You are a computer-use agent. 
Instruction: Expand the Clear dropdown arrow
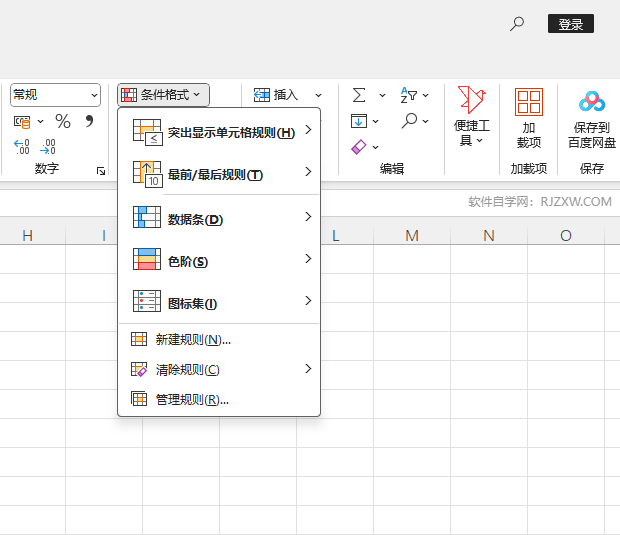376,147
